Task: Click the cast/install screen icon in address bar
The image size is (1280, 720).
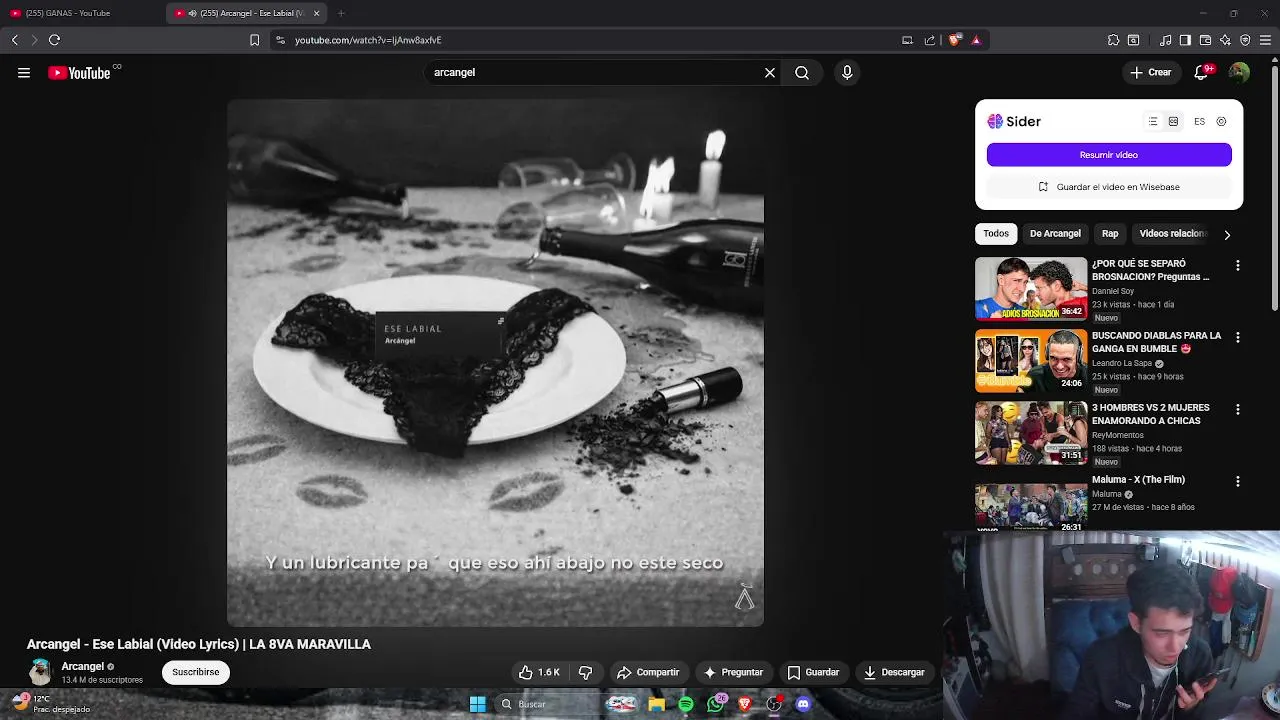Action: tap(907, 40)
